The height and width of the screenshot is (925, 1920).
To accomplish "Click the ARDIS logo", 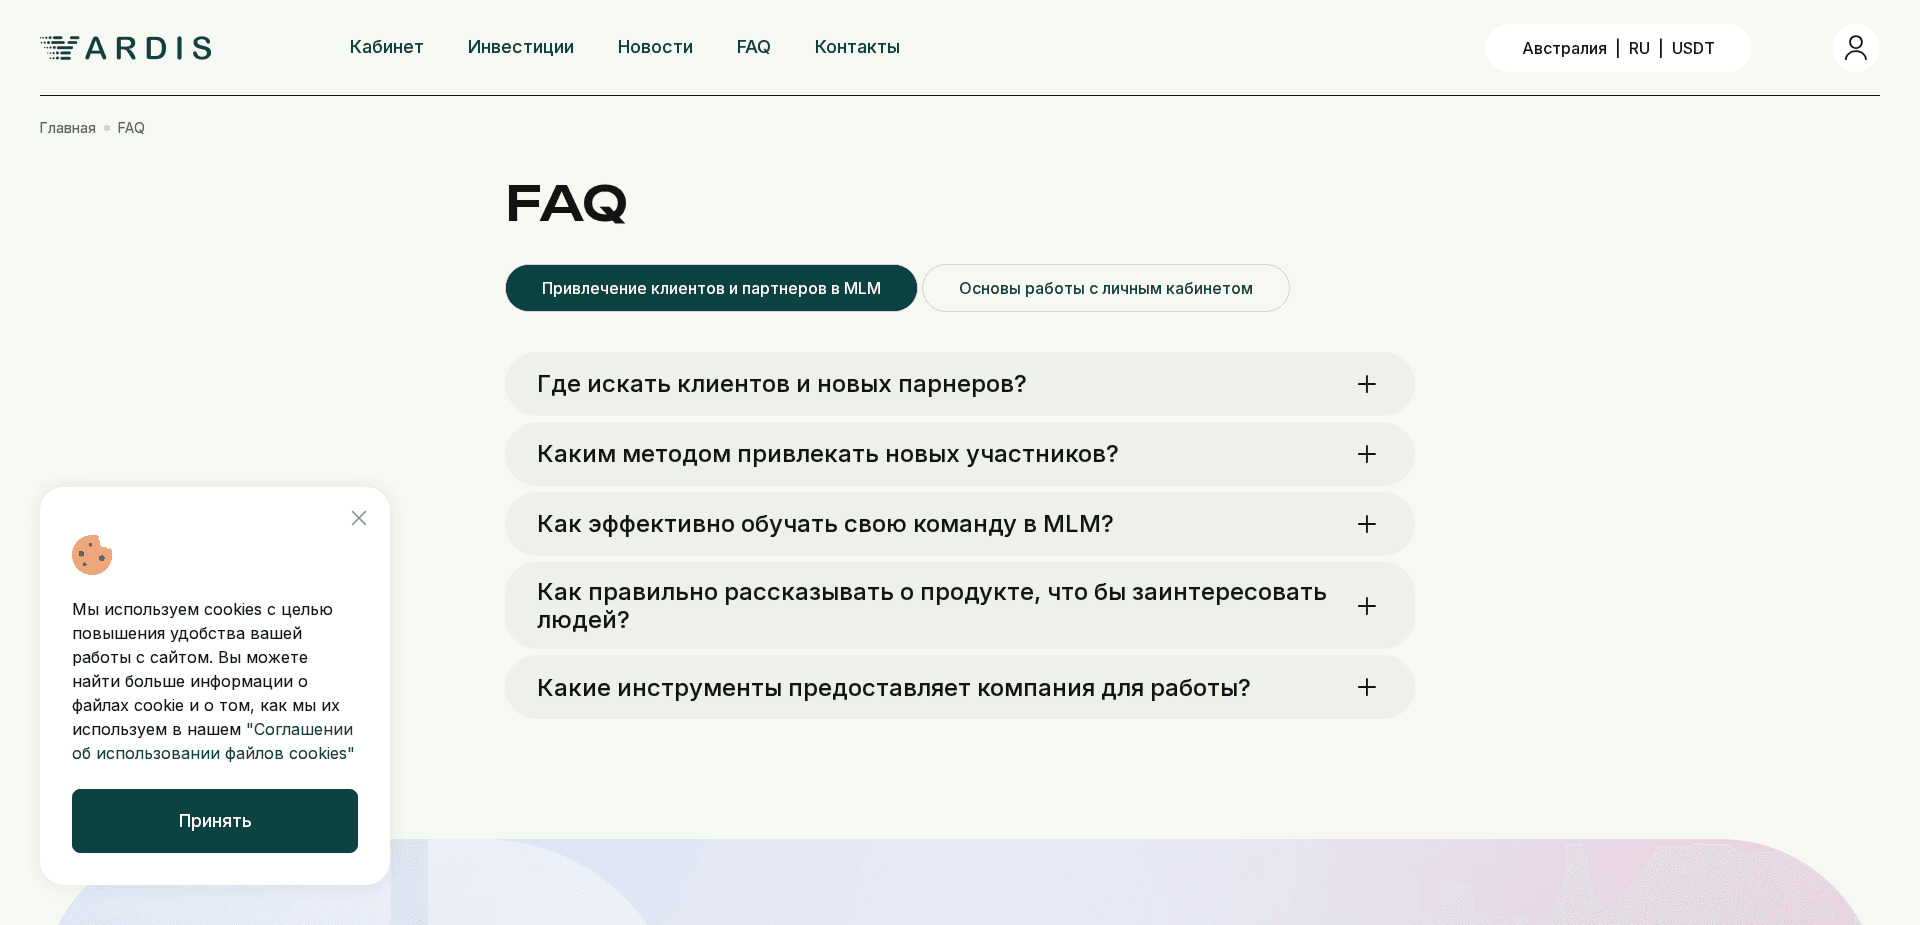I will (x=126, y=48).
